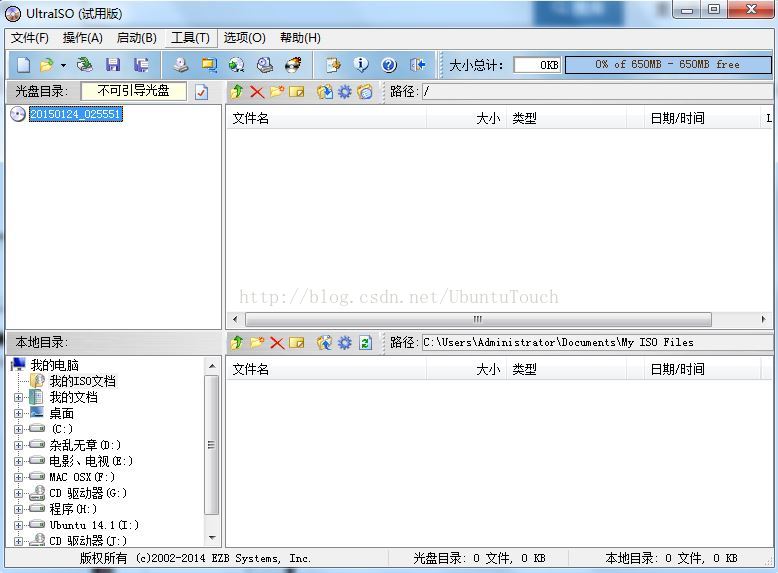778x573 pixels.
Task: Click the Mount to virtual drive icon
Action: (265, 64)
